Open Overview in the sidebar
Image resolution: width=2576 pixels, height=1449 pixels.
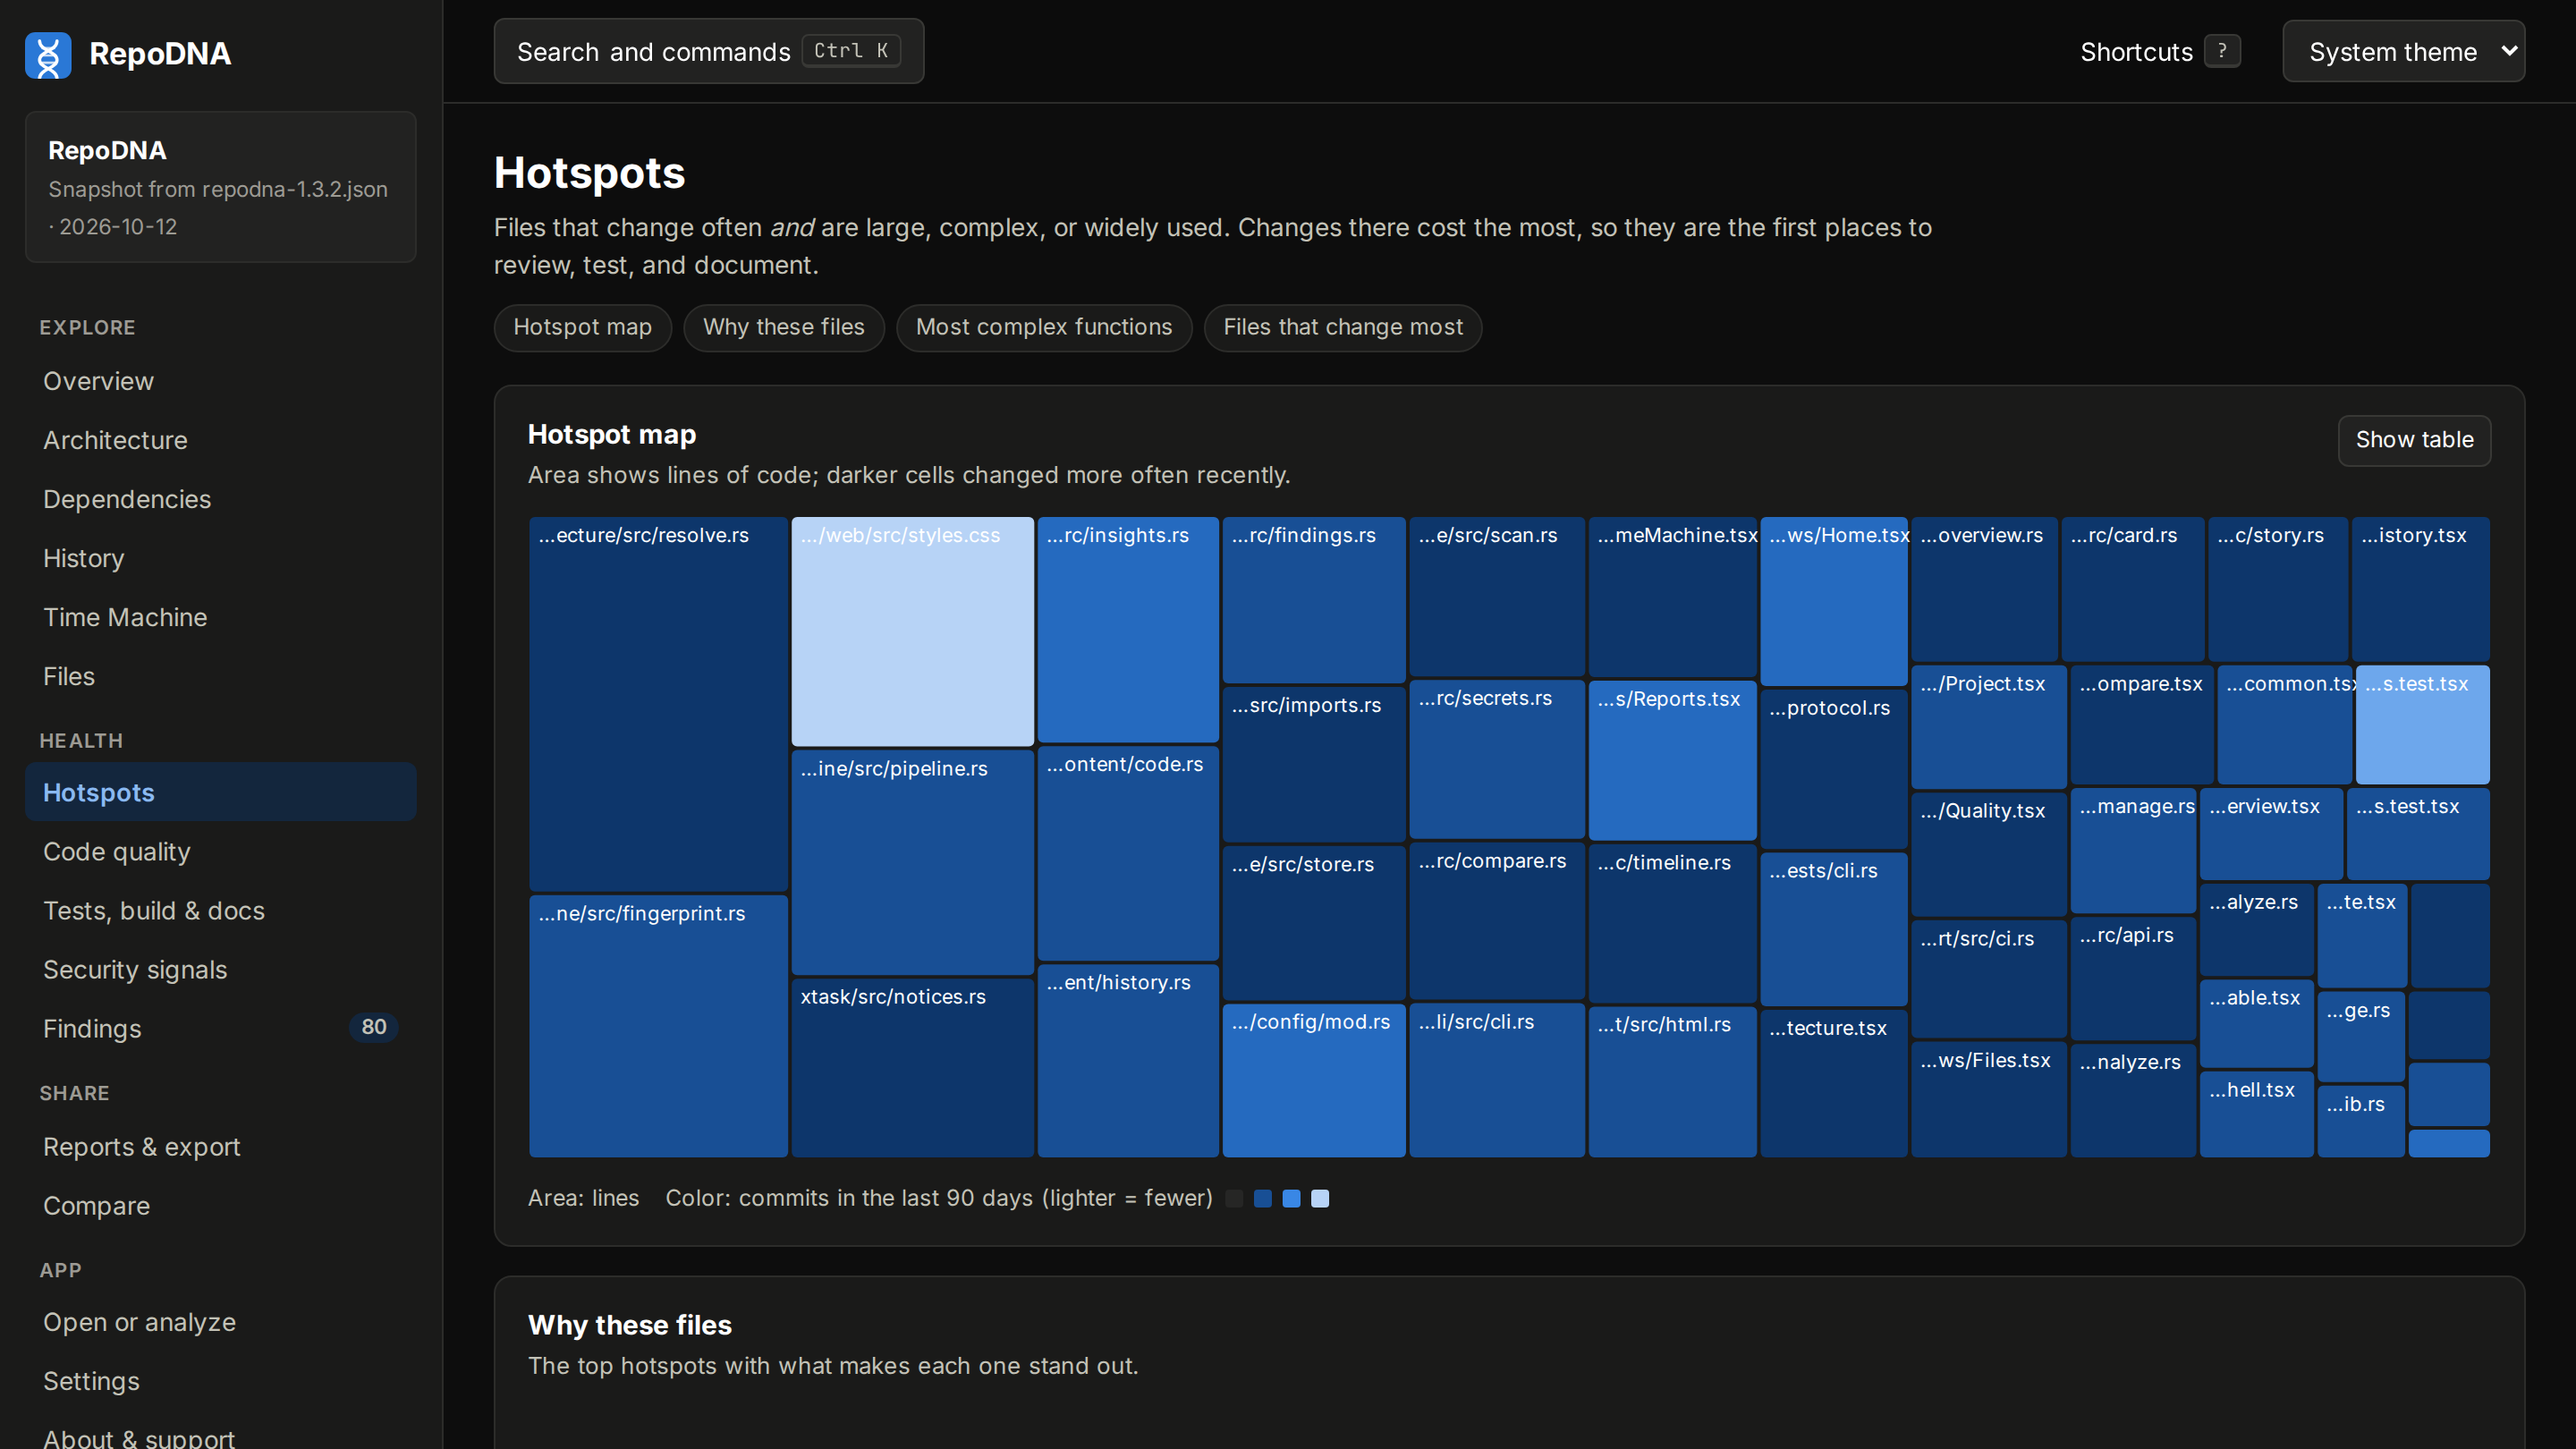(220, 381)
